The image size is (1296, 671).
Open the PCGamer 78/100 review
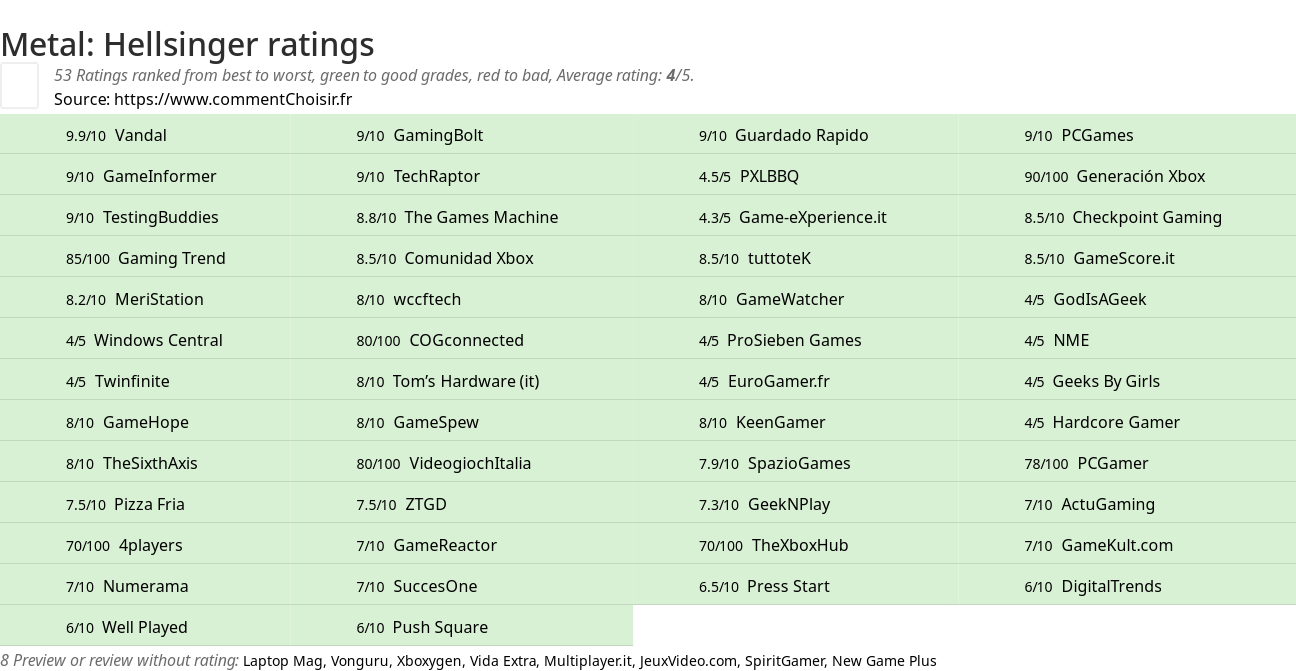pos(1127,463)
